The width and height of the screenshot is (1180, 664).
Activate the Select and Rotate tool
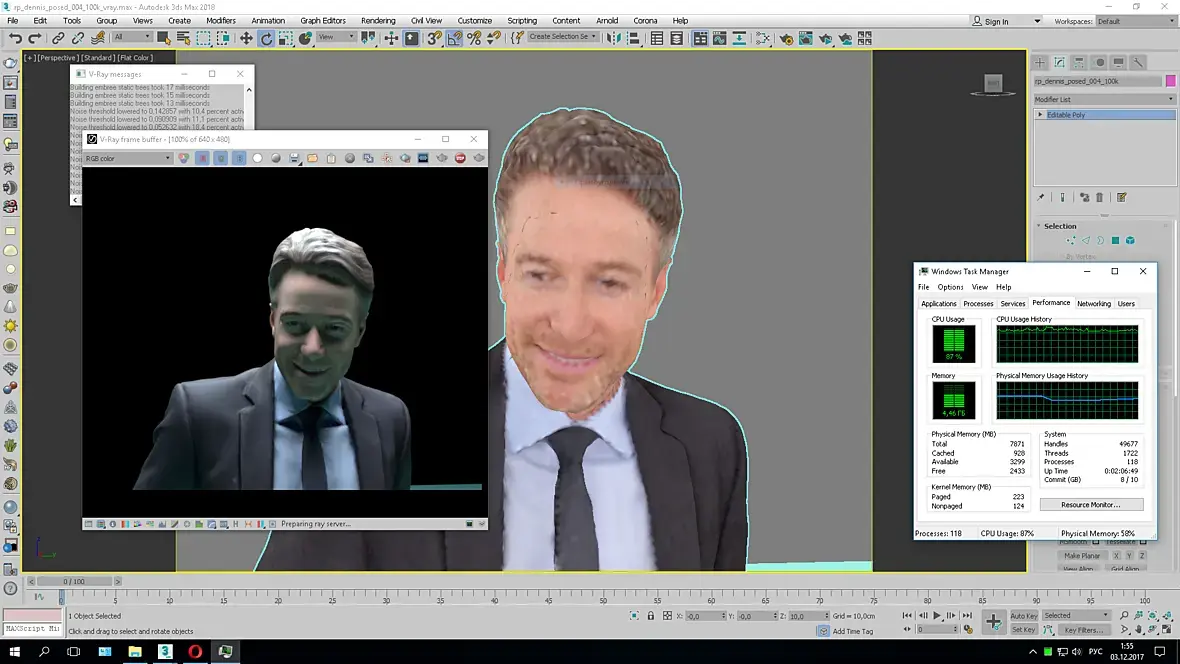click(266, 38)
